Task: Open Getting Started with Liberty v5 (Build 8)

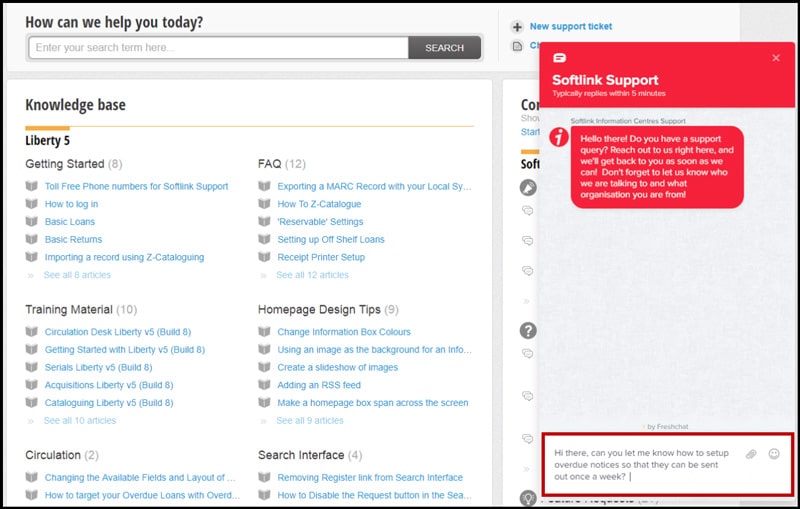Action: point(125,349)
